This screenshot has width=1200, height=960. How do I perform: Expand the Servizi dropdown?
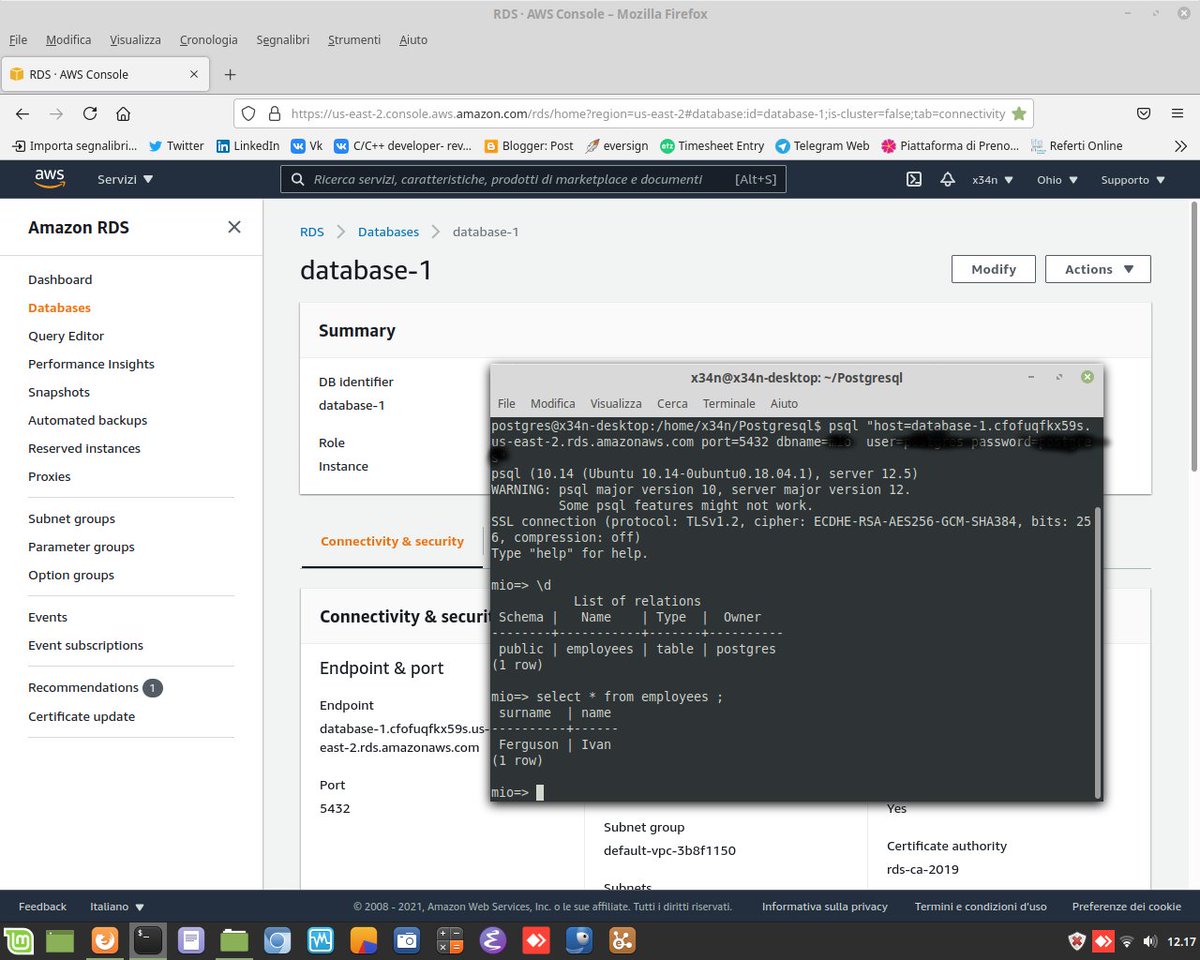click(x=125, y=180)
